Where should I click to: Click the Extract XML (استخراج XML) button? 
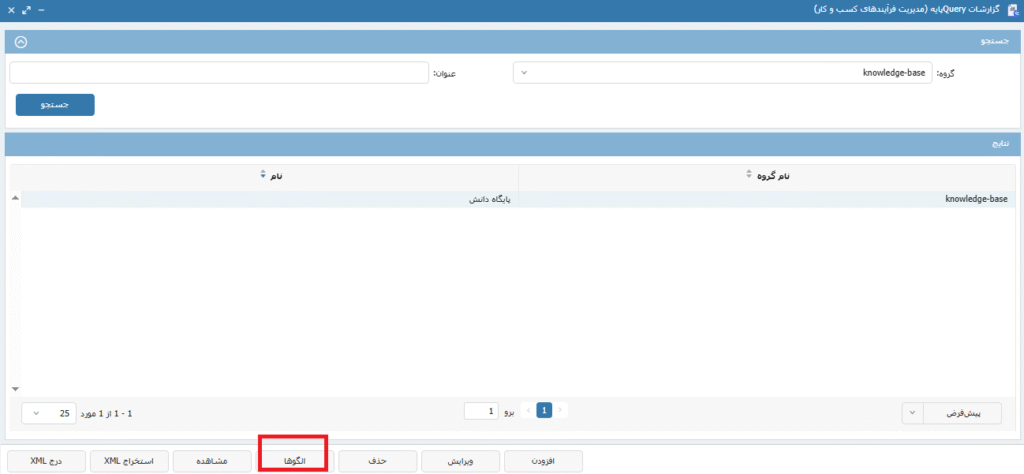tap(128, 461)
